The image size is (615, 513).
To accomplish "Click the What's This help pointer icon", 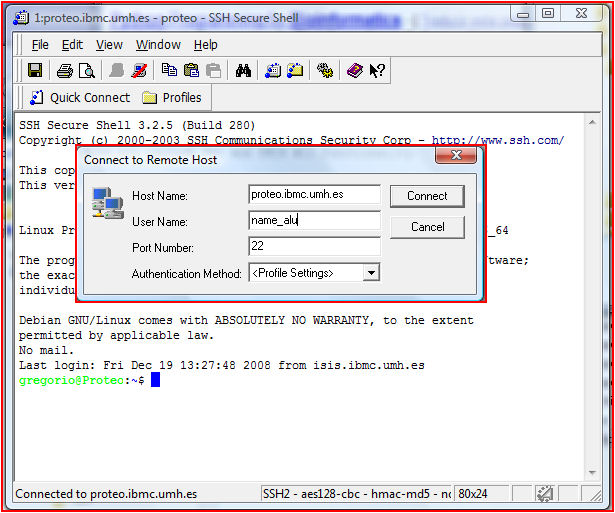I will pyautogui.click(x=377, y=71).
